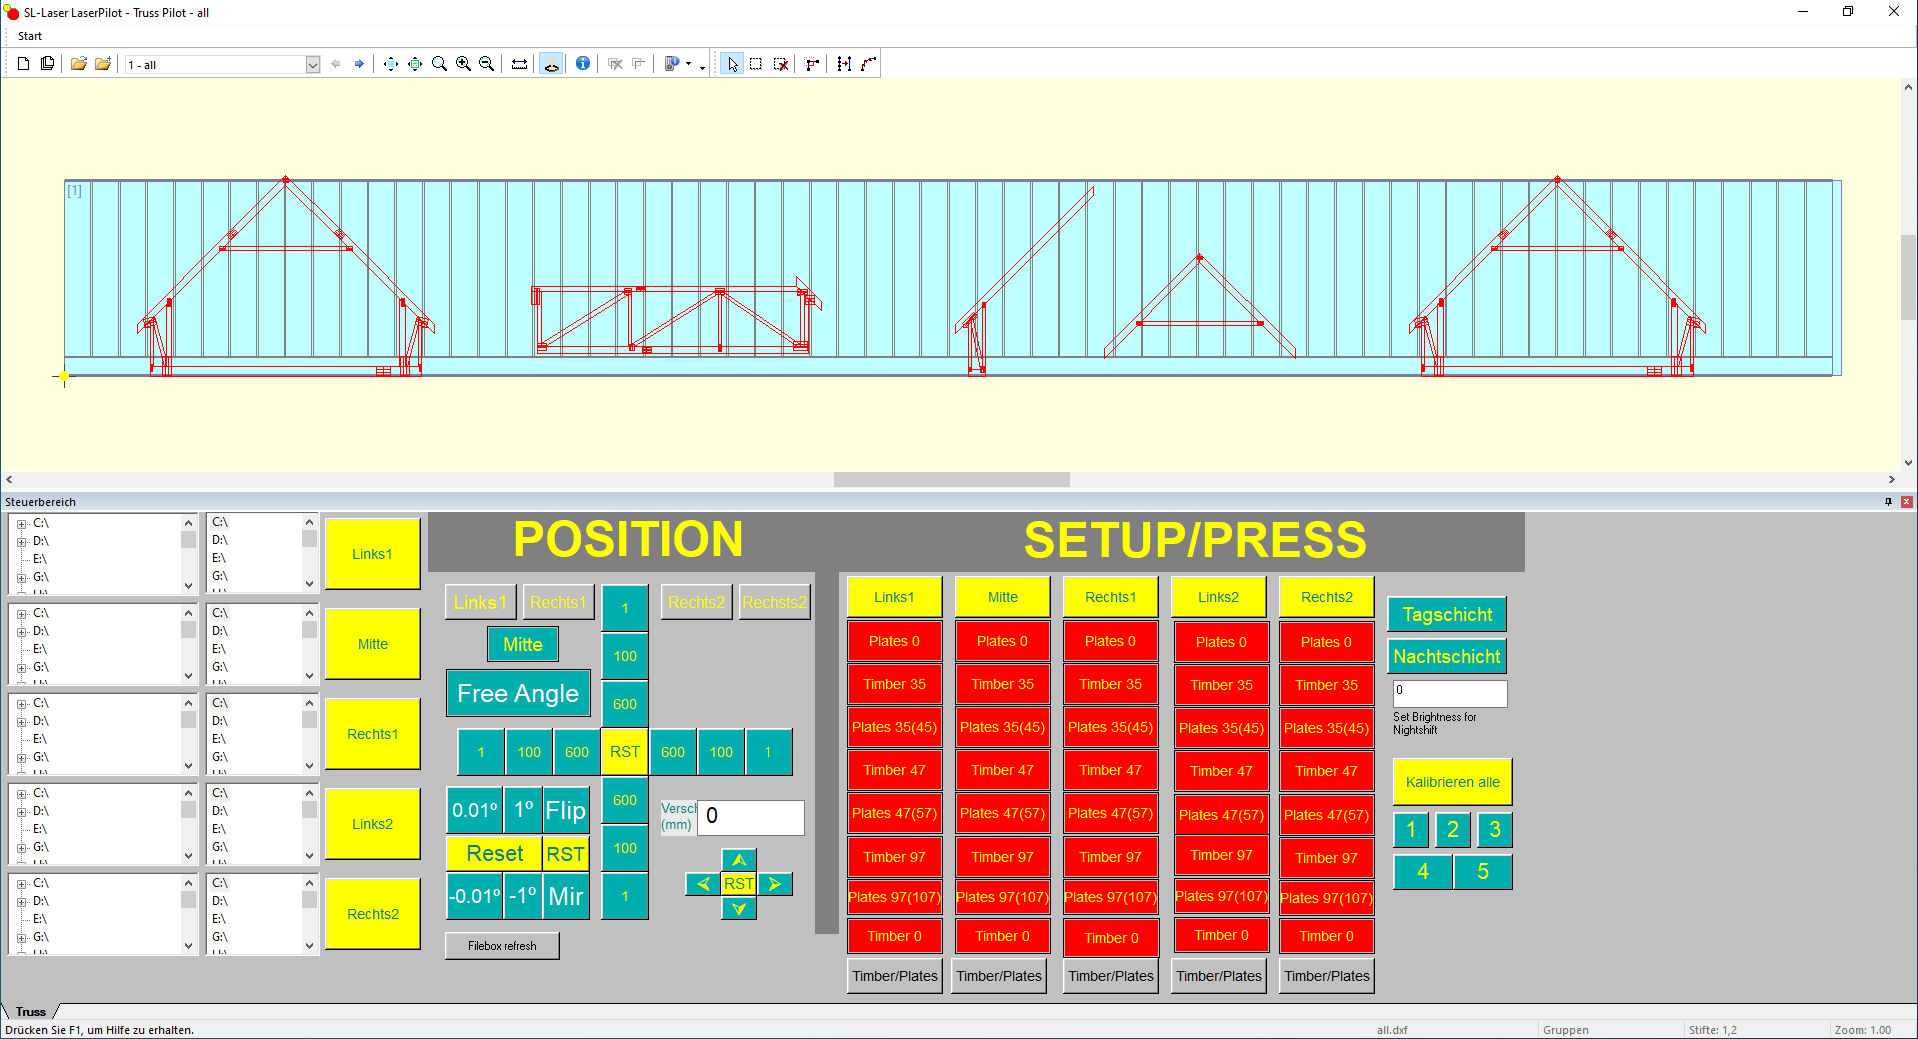
Task: Click the blue info icon
Action: [583, 64]
